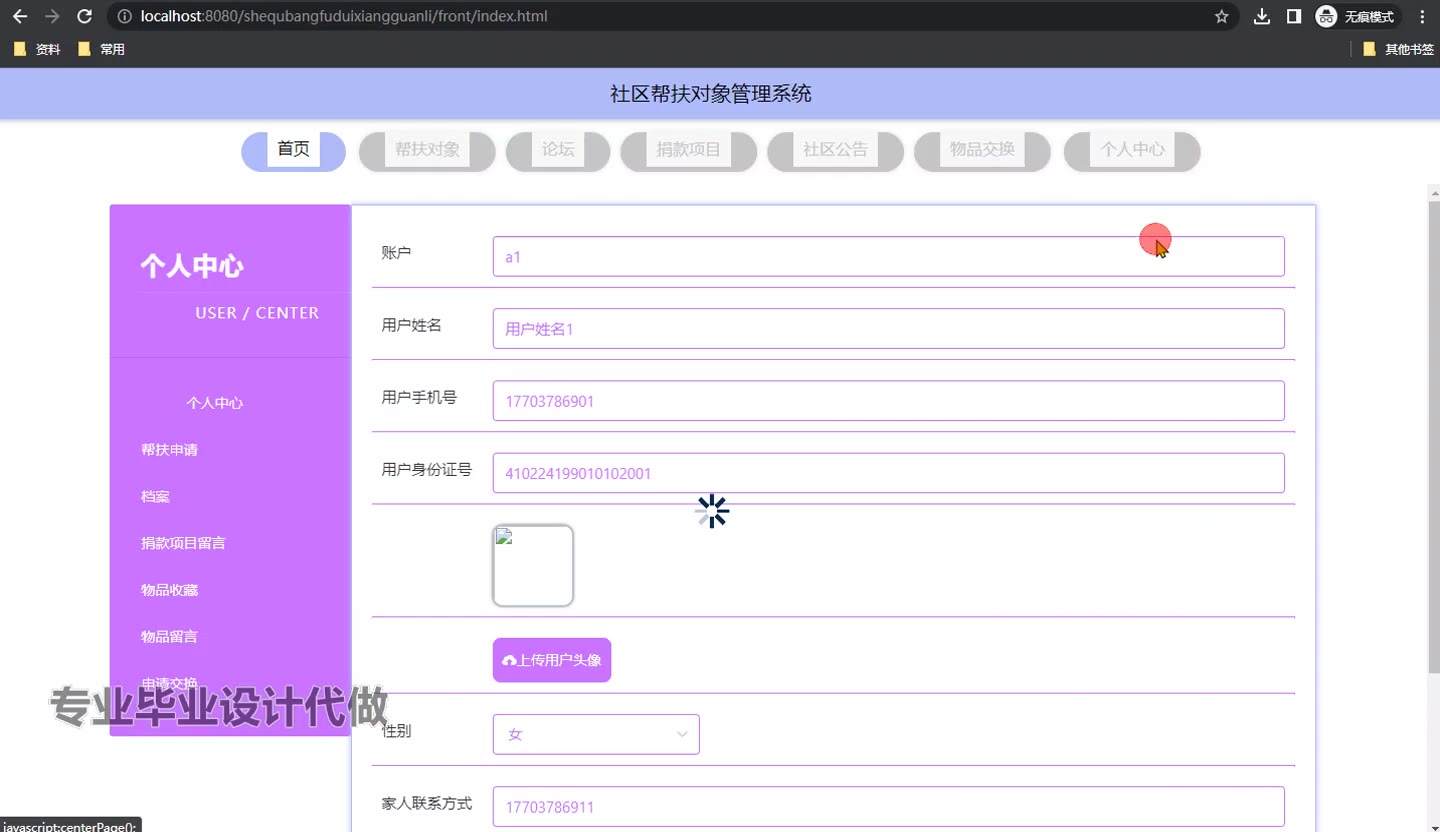This screenshot has height=832, width=1440.
Task: Open the 社区公告 navigation tab
Action: click(x=835, y=150)
